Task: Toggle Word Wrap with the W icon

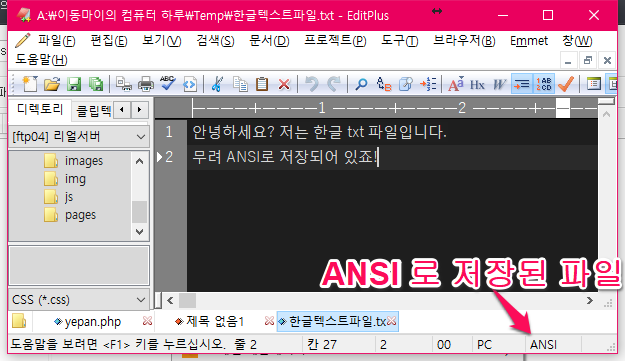Action: [x=499, y=84]
